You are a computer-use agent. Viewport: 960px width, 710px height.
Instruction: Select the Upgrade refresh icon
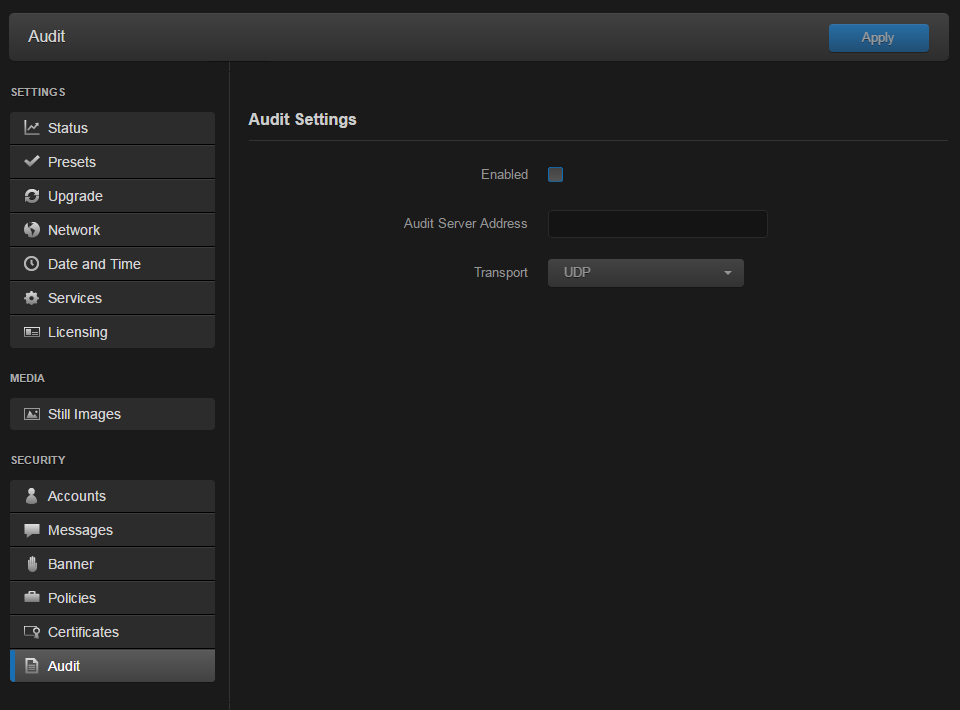(31, 195)
